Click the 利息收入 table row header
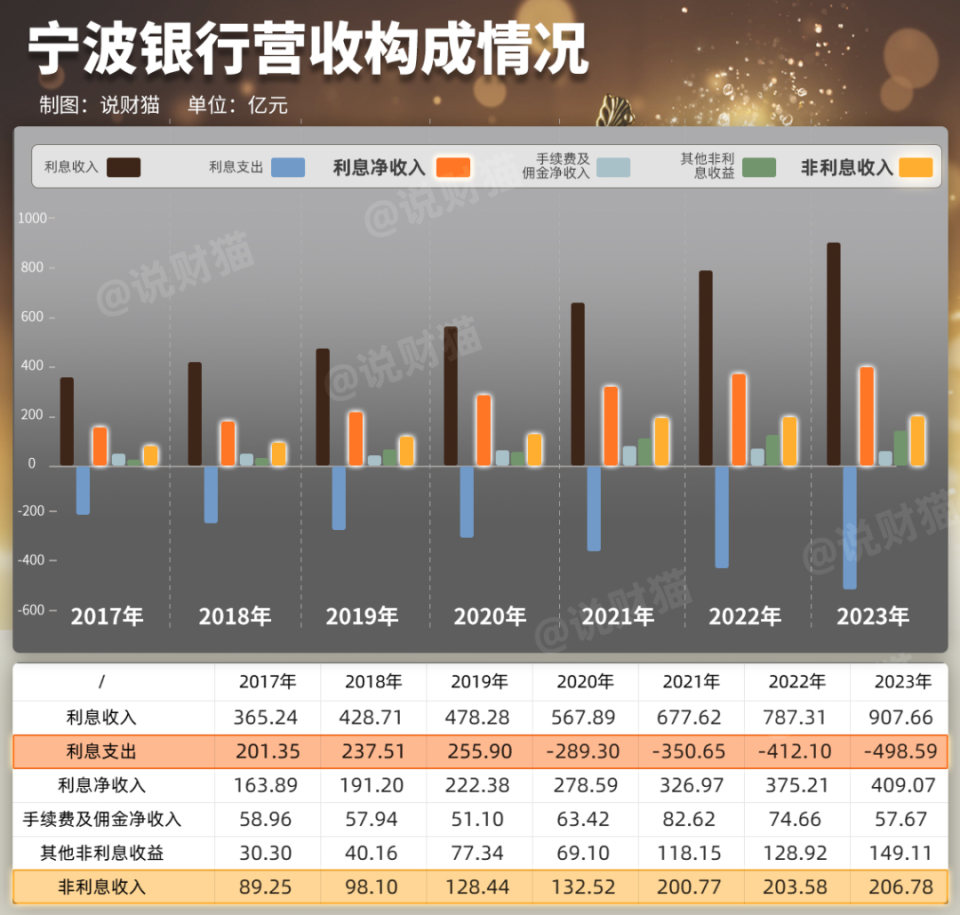Viewport: 960px width, 915px height. (102, 717)
